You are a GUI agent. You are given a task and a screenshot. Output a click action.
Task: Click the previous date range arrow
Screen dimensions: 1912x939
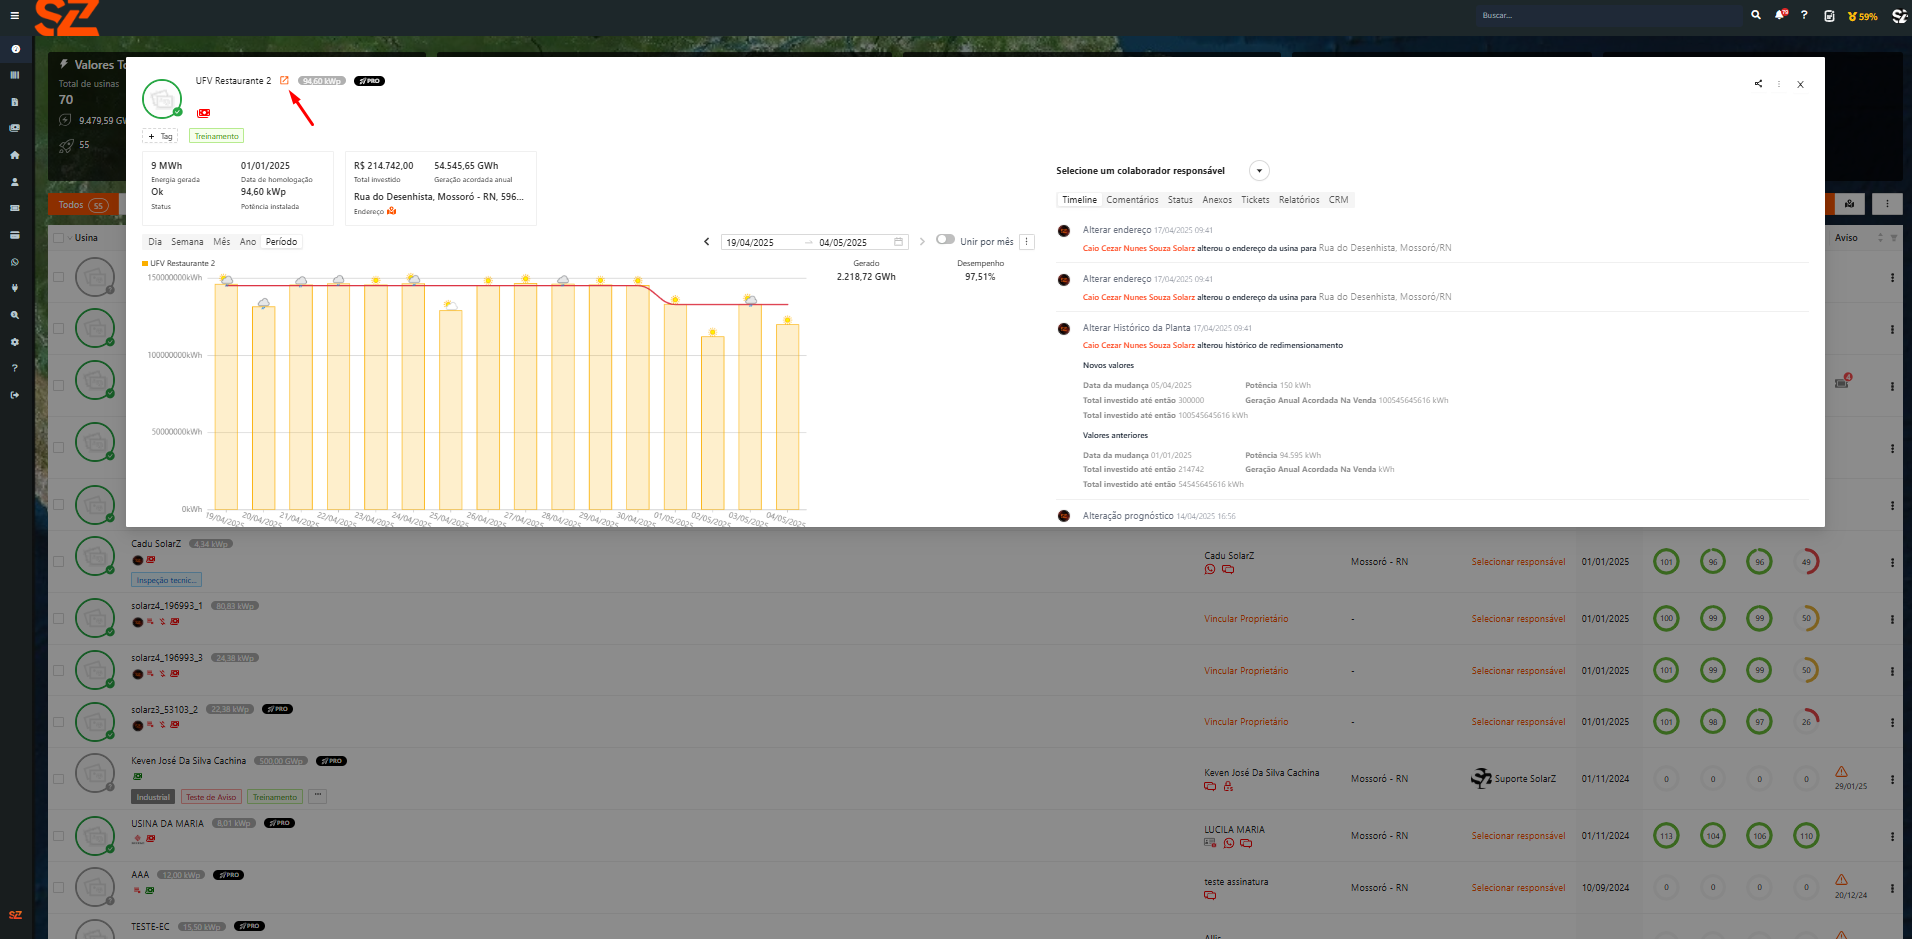707,242
